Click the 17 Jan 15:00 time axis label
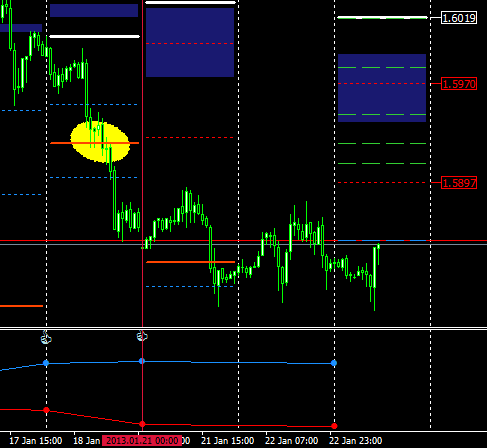487x448 pixels. click(36, 441)
